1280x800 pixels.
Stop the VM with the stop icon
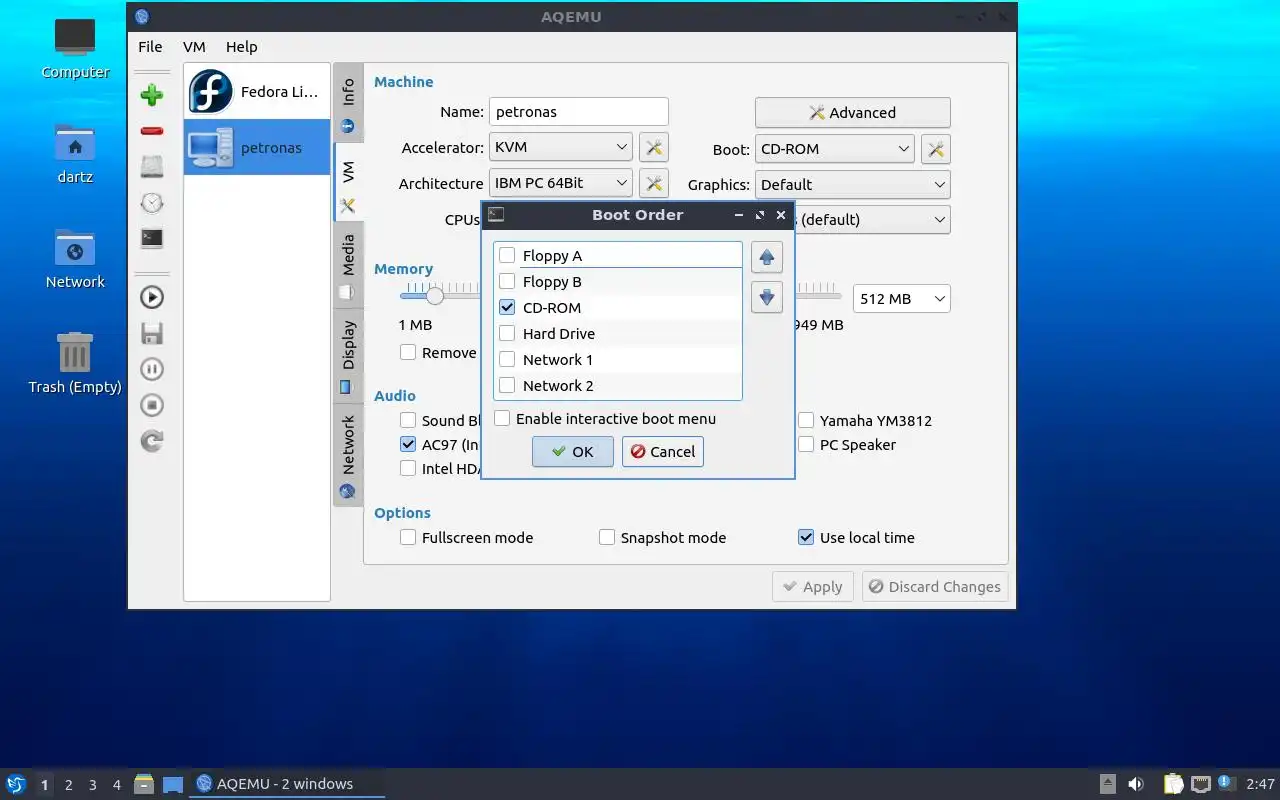[x=152, y=405]
